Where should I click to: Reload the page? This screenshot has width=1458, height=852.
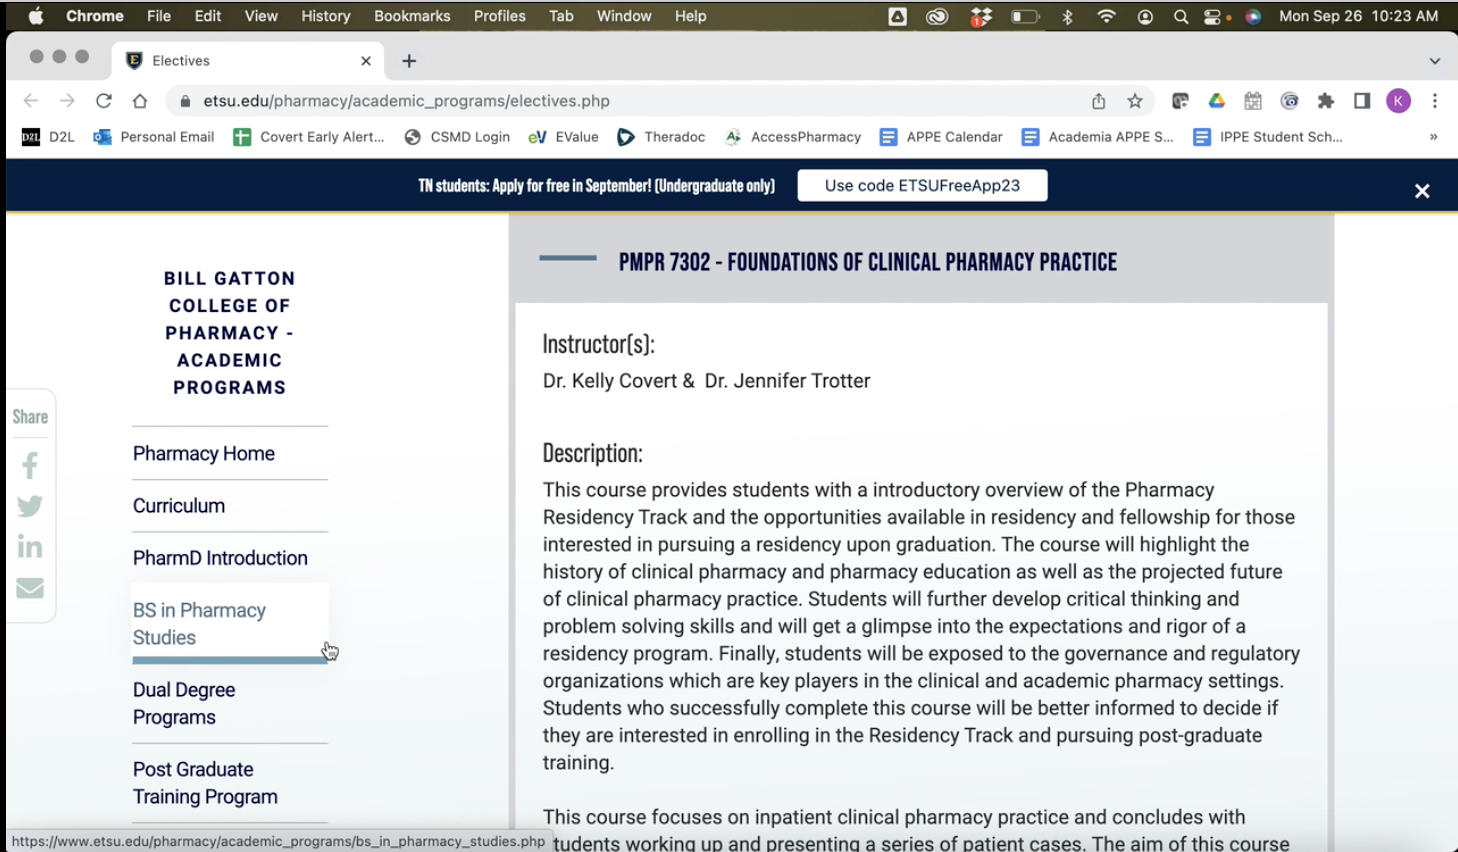103,101
